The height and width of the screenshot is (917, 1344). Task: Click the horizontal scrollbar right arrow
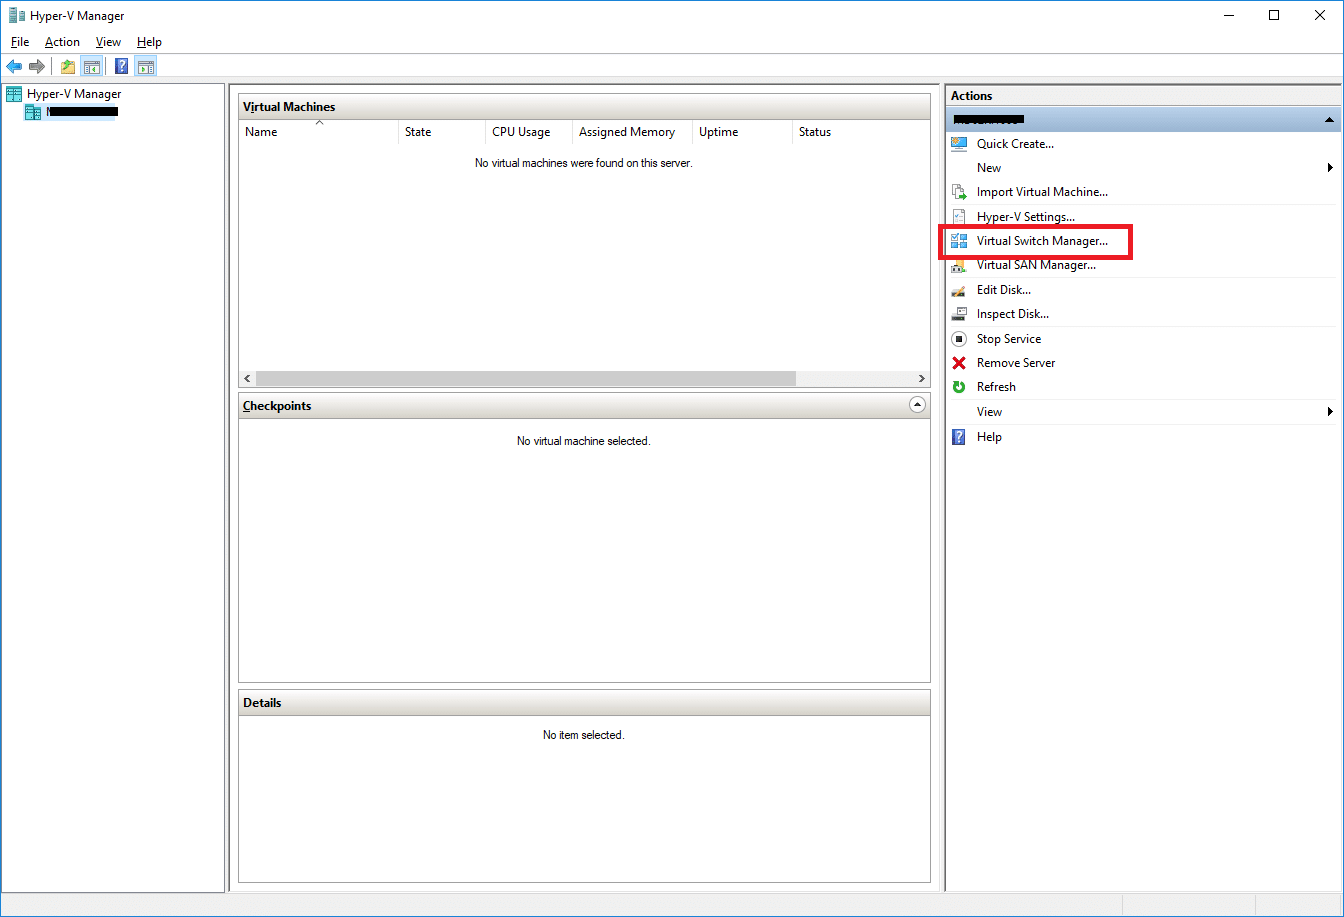(922, 379)
